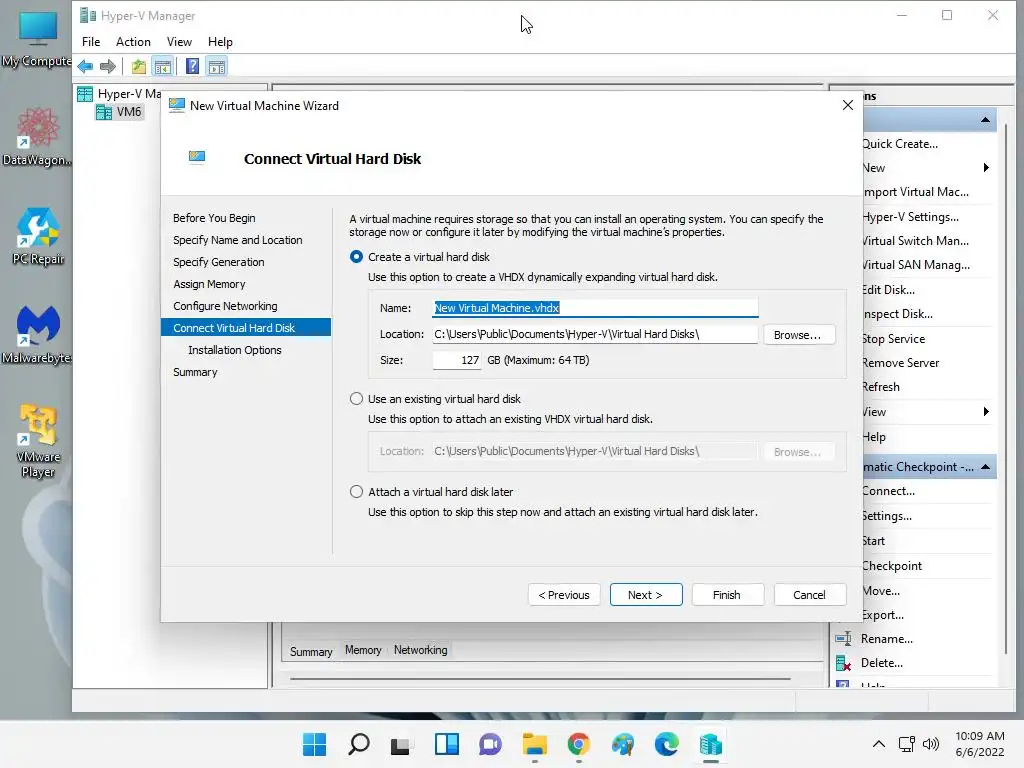Screen dimensions: 1024x768
Task: Expand the New submenu arrow in Actions
Action: point(986,168)
